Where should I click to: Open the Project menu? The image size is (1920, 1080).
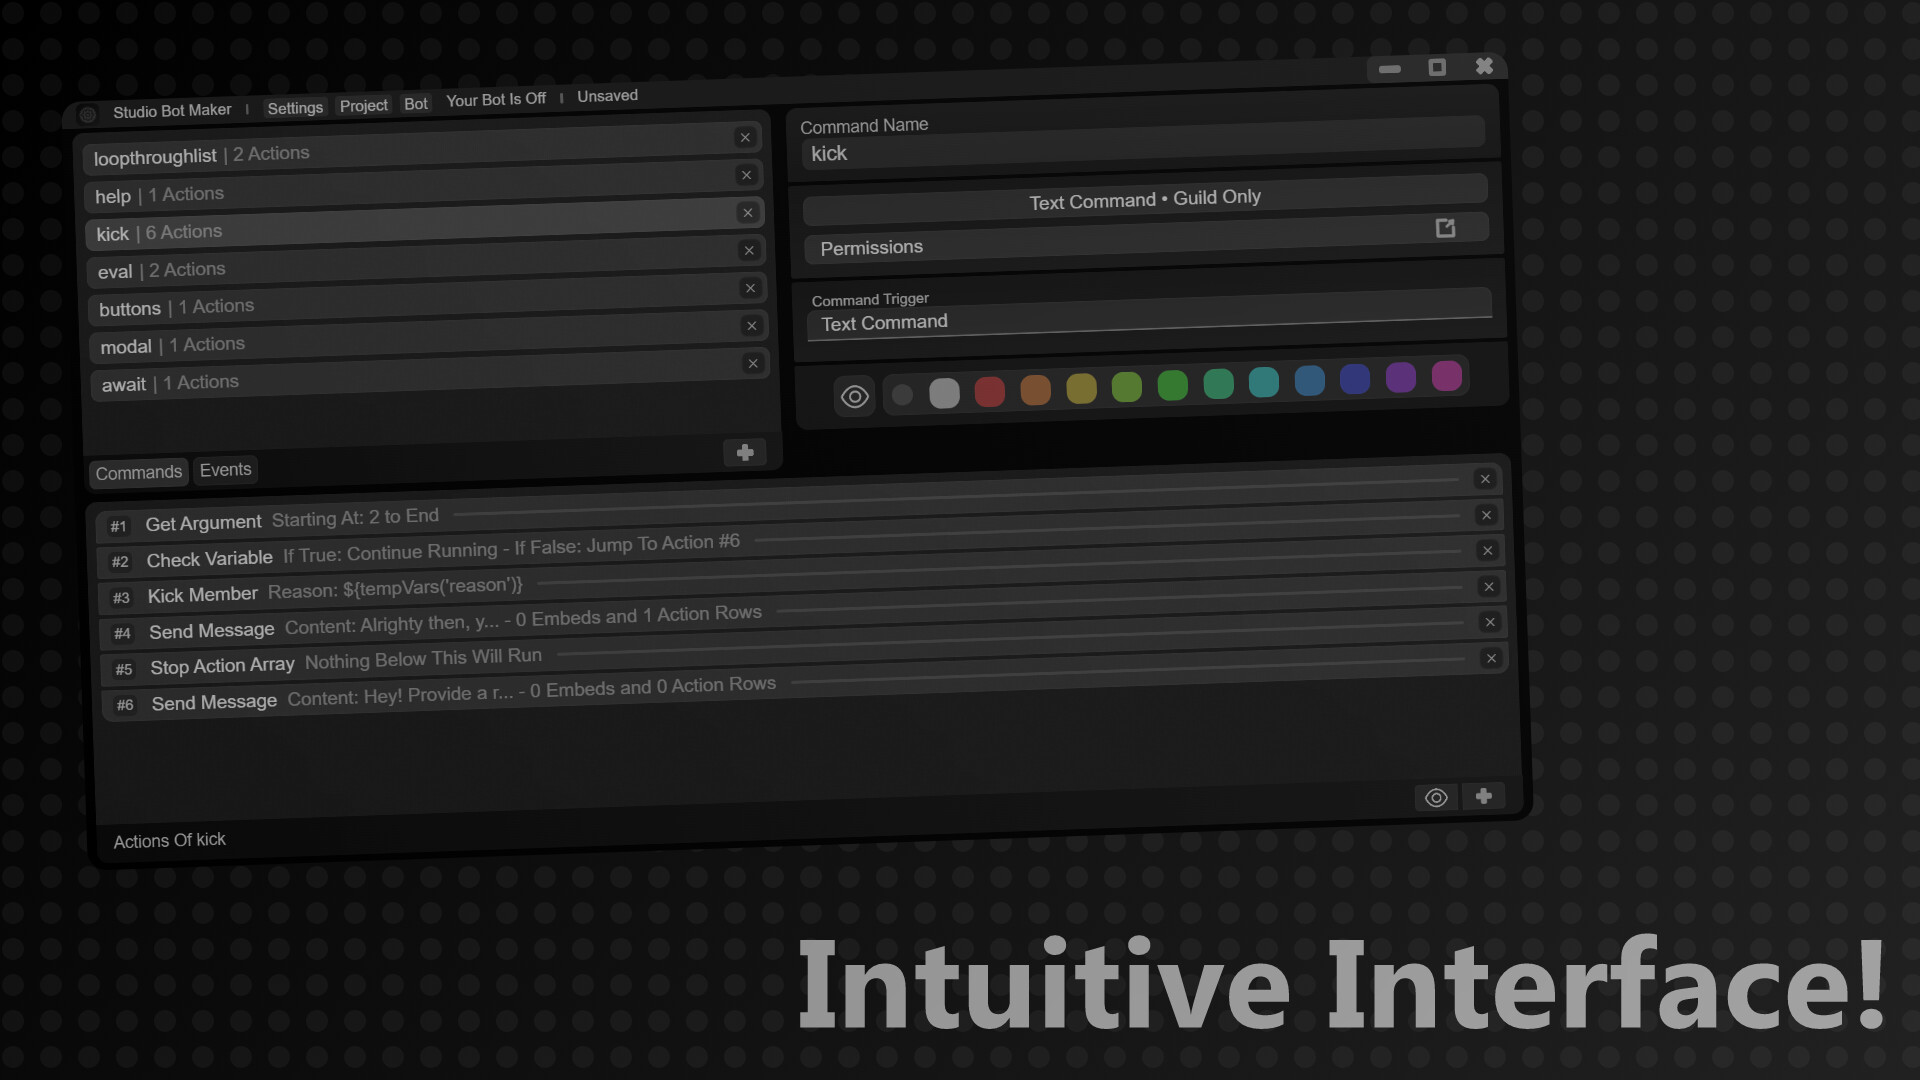[363, 106]
